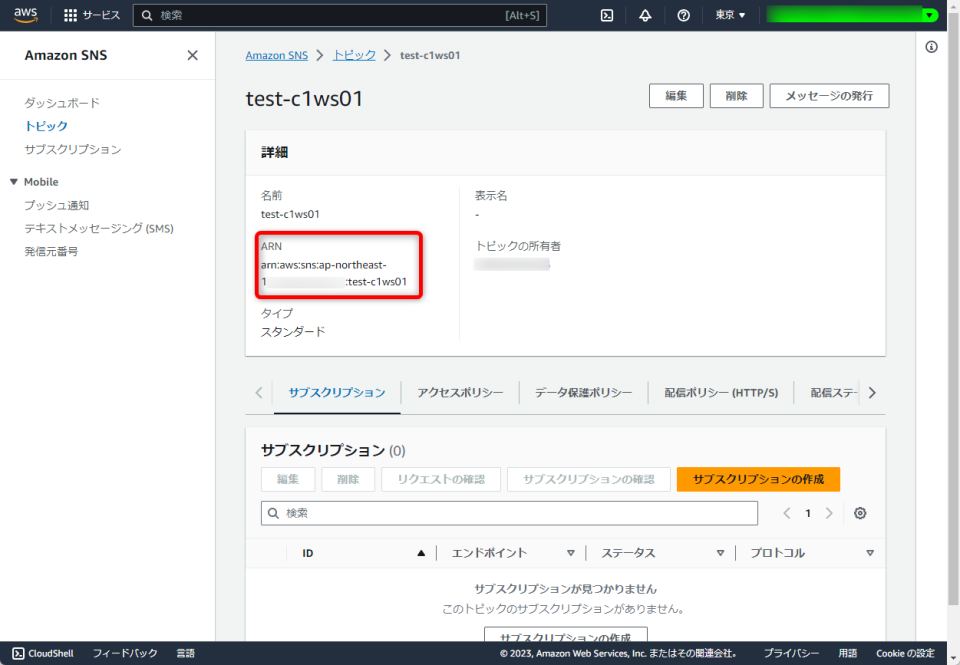Click the subscription search input field
The height and width of the screenshot is (665, 960).
pyautogui.click(x=510, y=512)
